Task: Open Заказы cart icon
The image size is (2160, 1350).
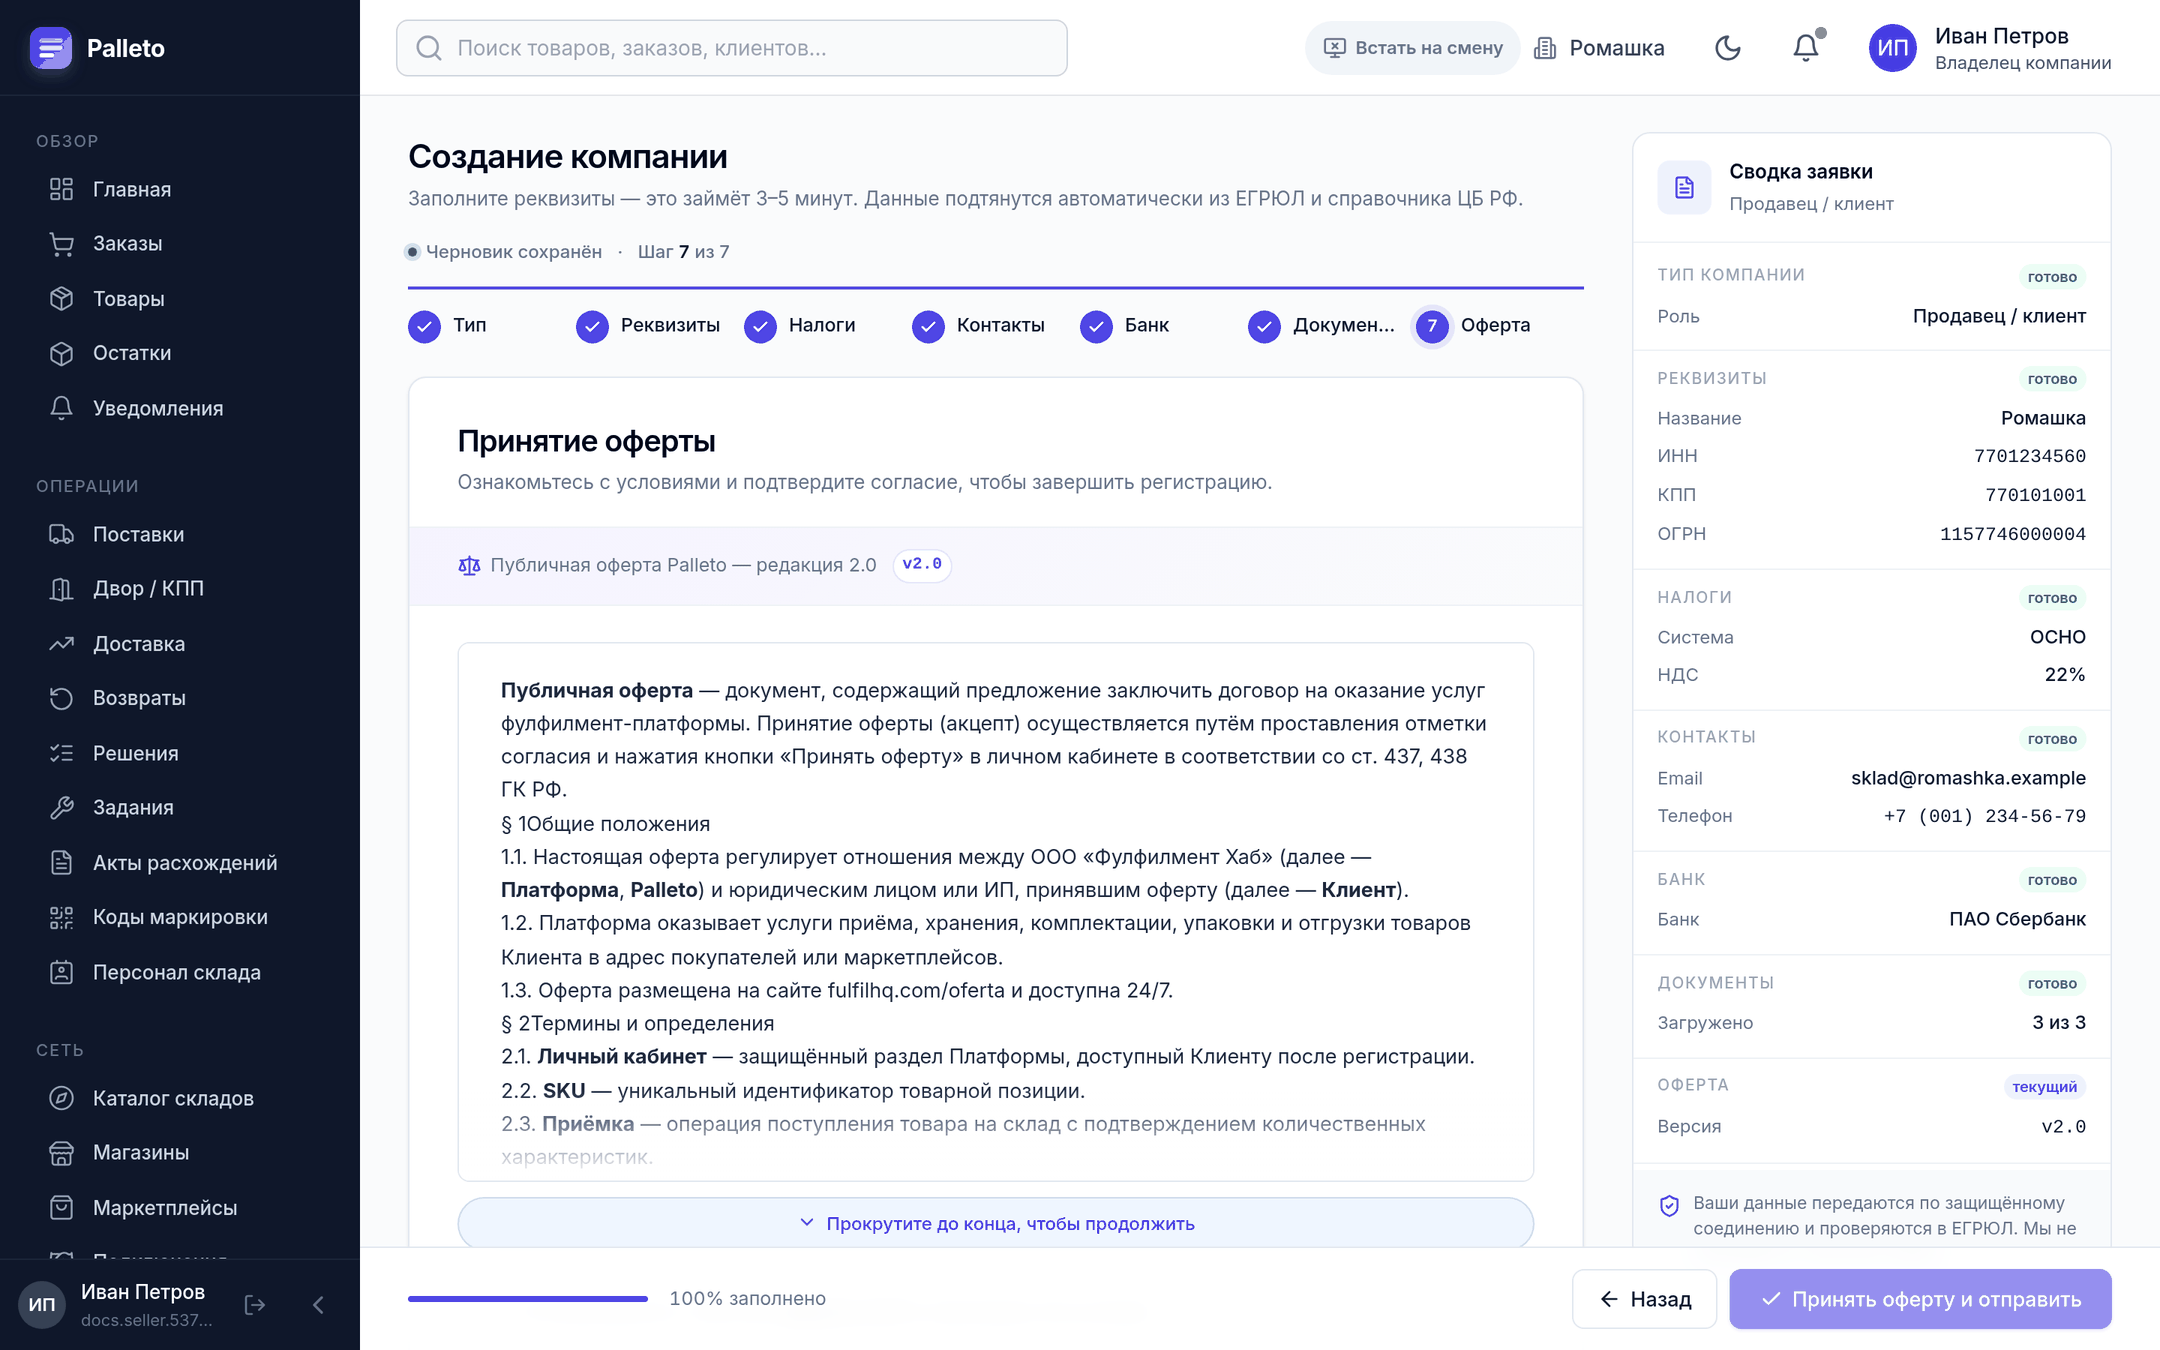Action: pyautogui.click(x=62, y=244)
